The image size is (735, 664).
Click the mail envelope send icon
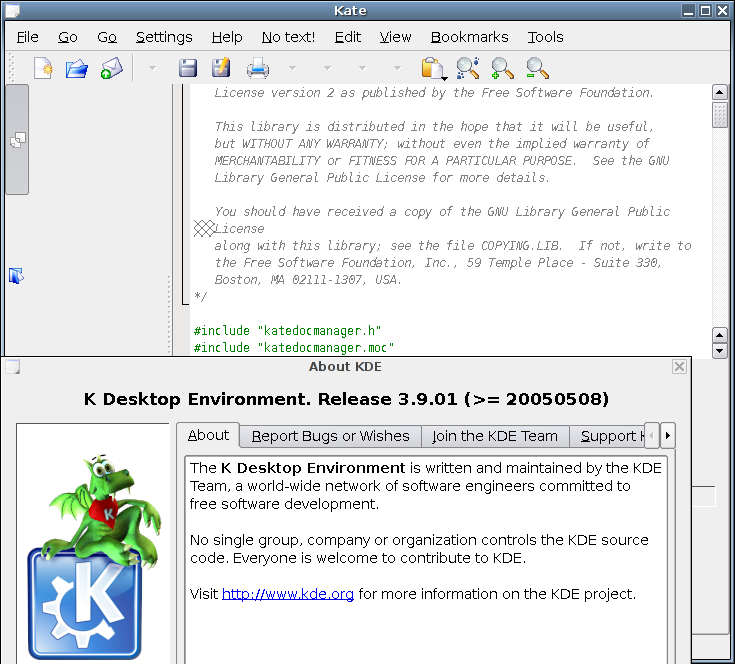pyautogui.click(x=112, y=68)
